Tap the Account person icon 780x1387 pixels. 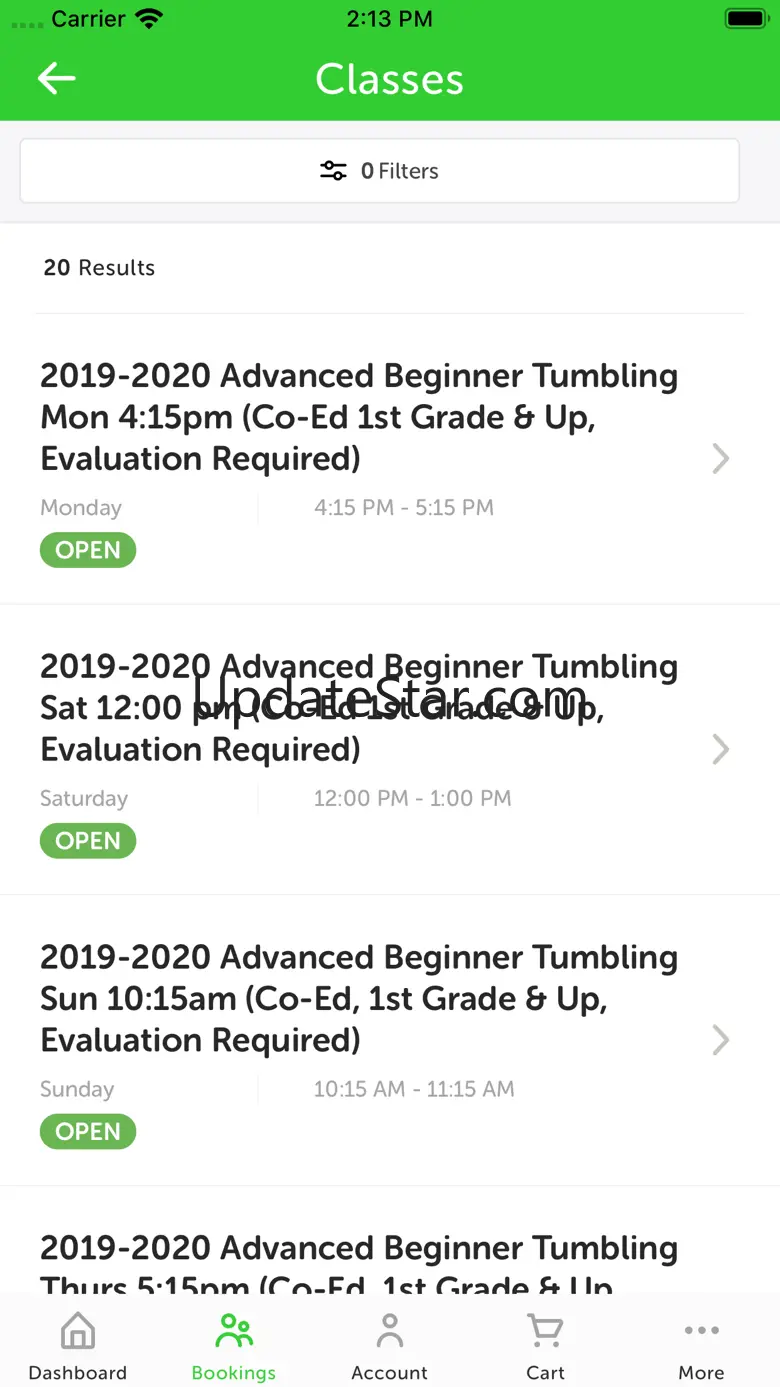coord(390,1331)
